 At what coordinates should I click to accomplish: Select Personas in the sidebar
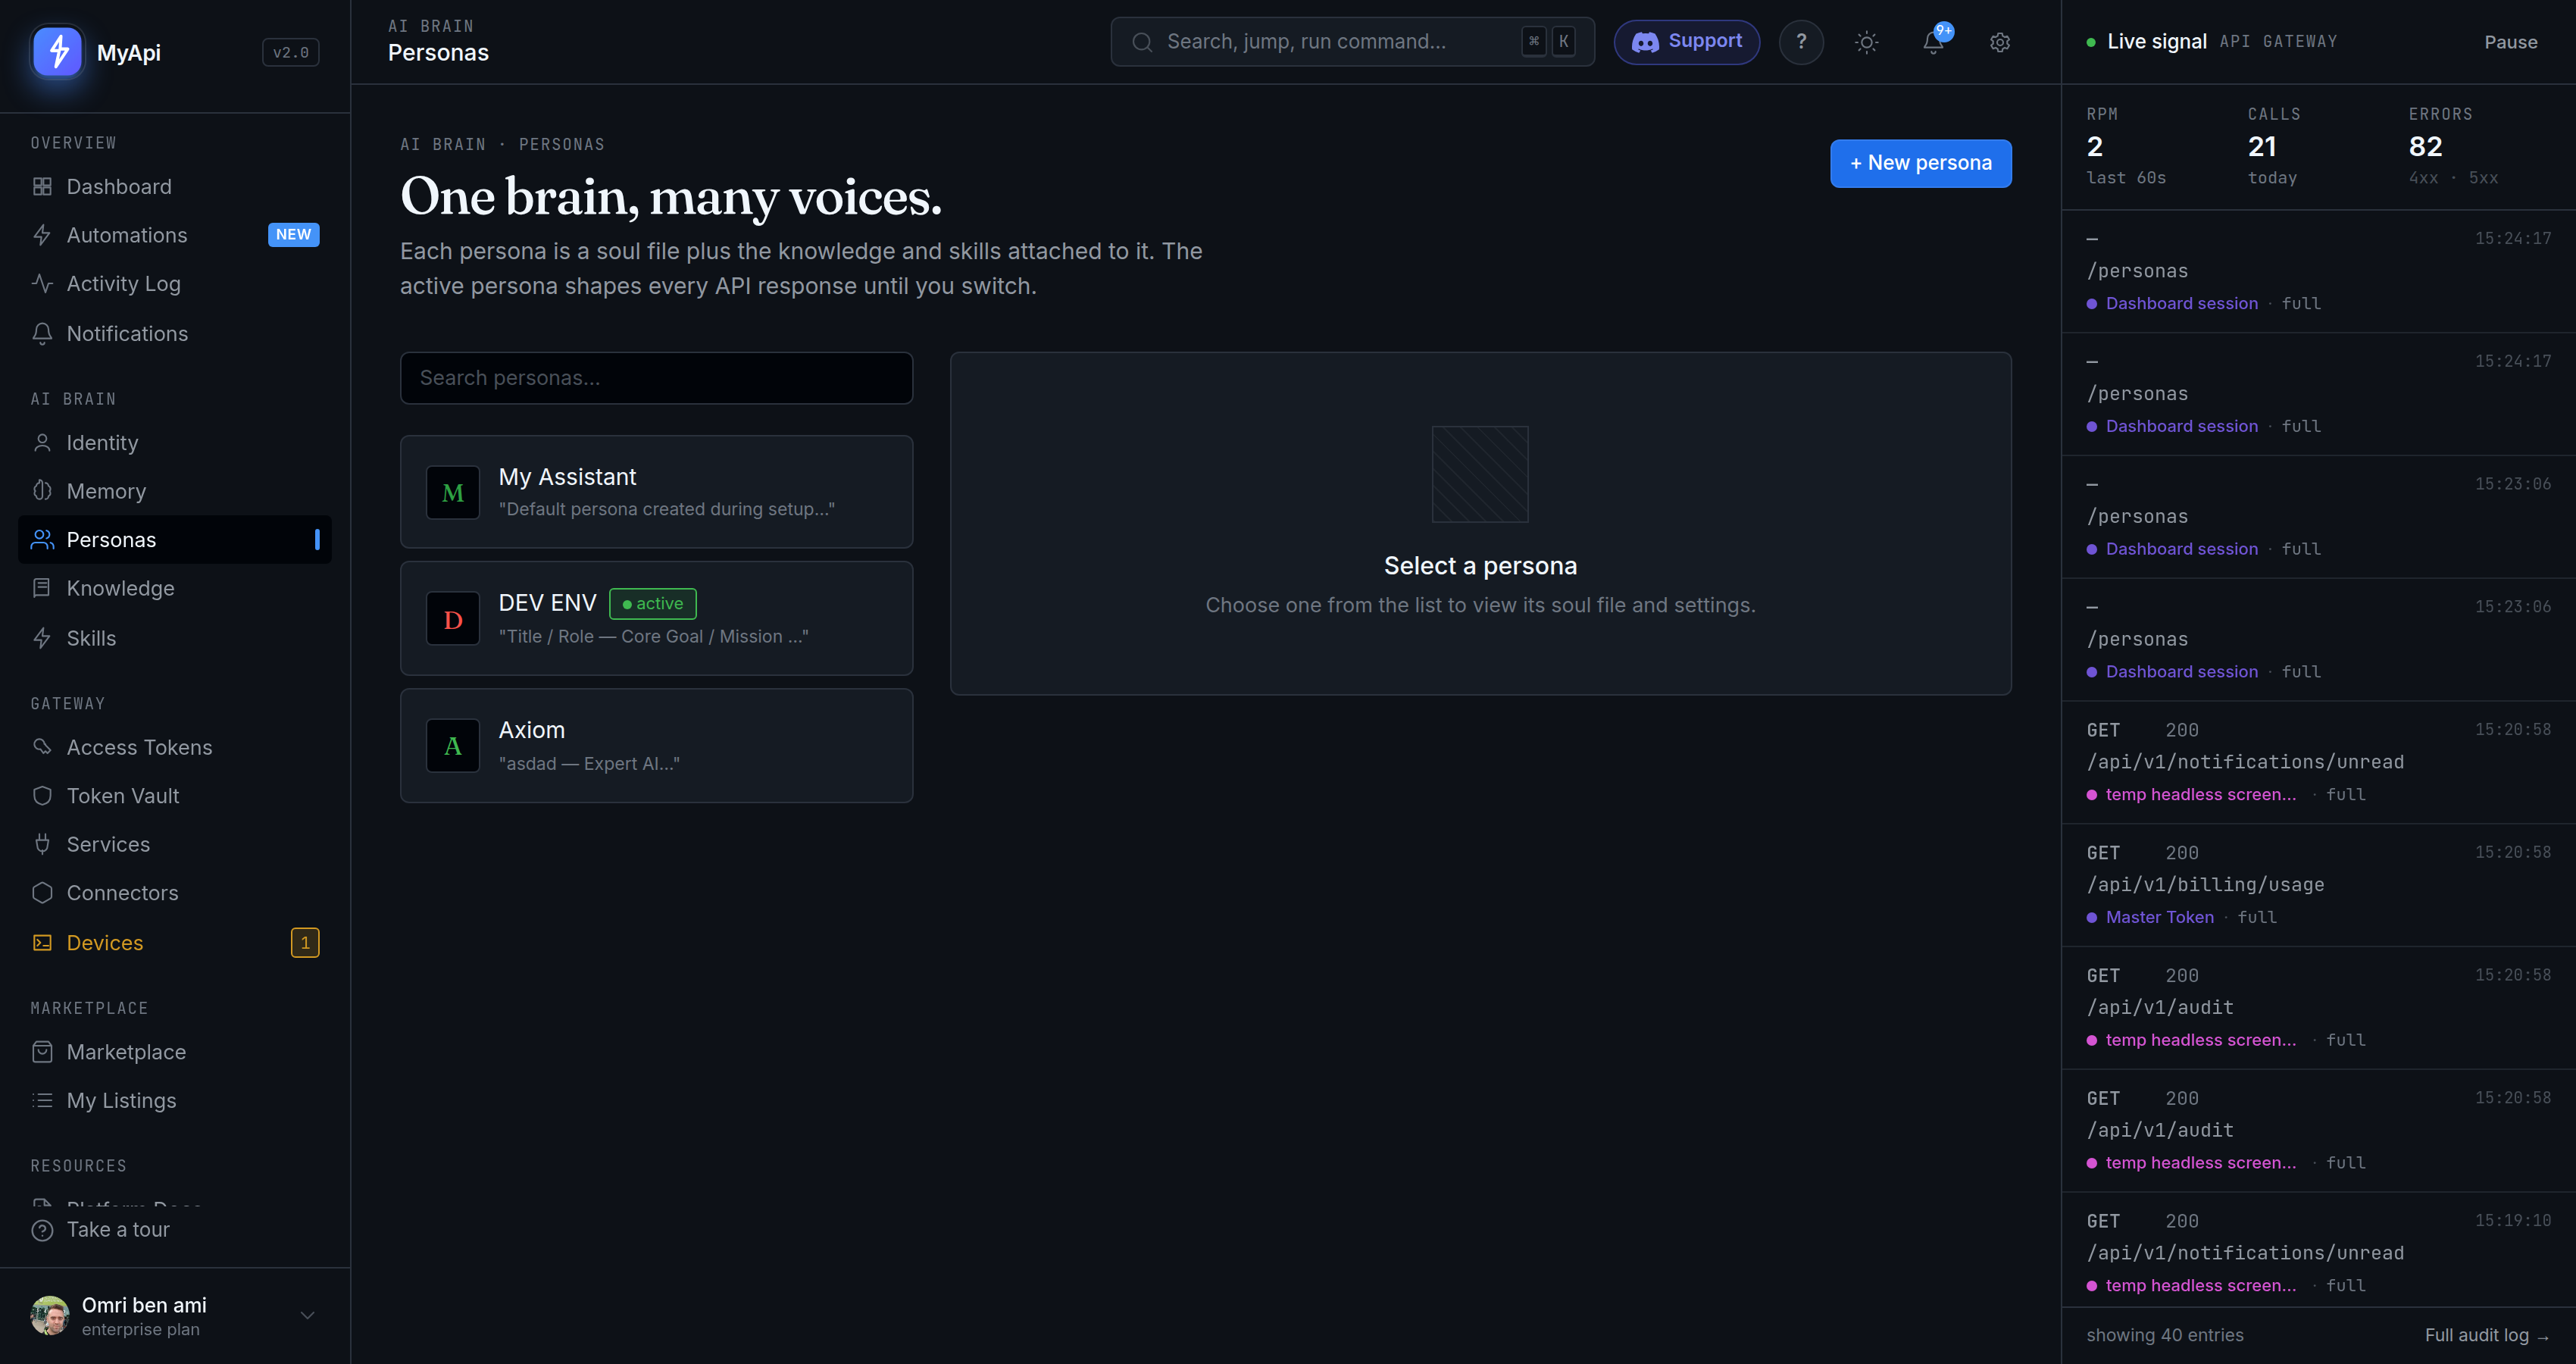(x=175, y=540)
